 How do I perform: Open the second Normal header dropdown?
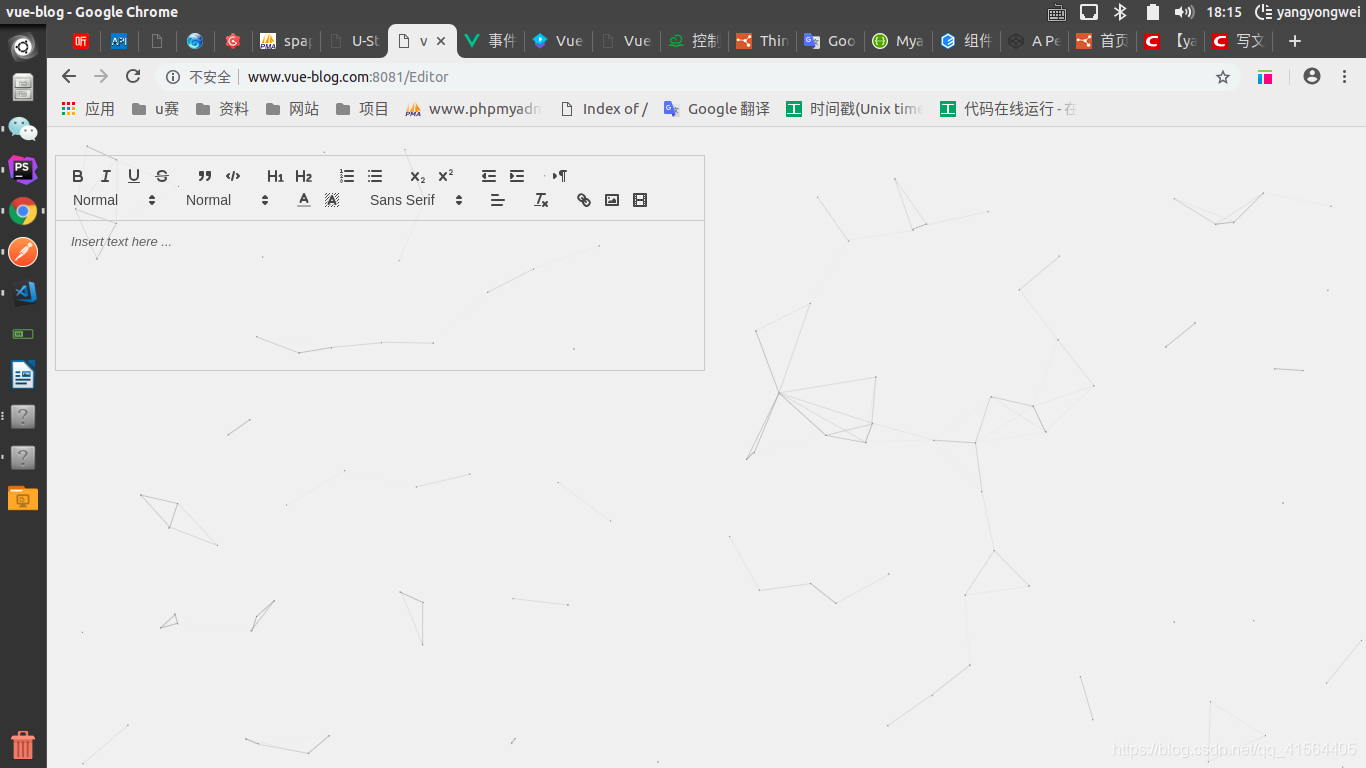[x=228, y=200]
